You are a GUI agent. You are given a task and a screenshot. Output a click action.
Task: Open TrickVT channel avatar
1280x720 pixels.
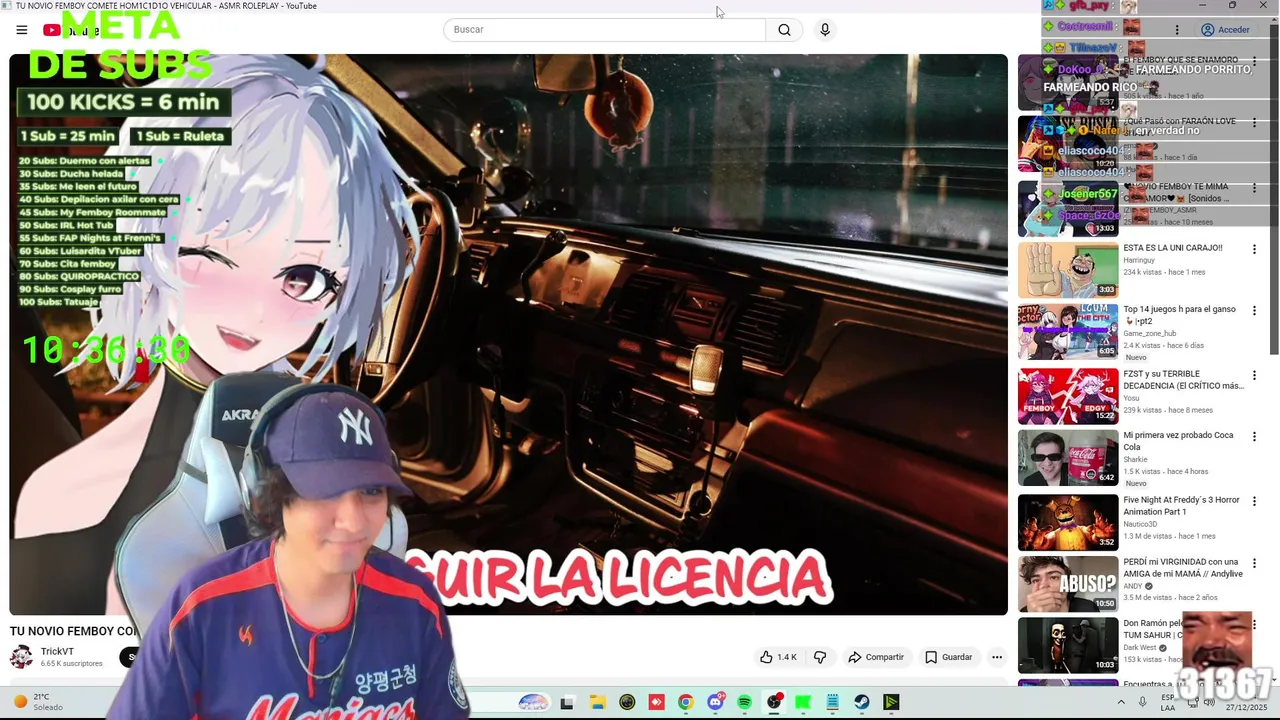(x=21, y=657)
